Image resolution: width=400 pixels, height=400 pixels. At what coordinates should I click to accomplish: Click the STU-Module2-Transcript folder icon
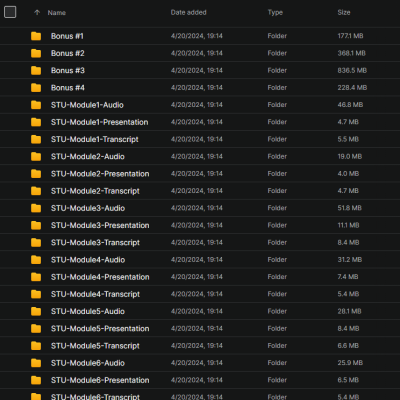pos(36,191)
